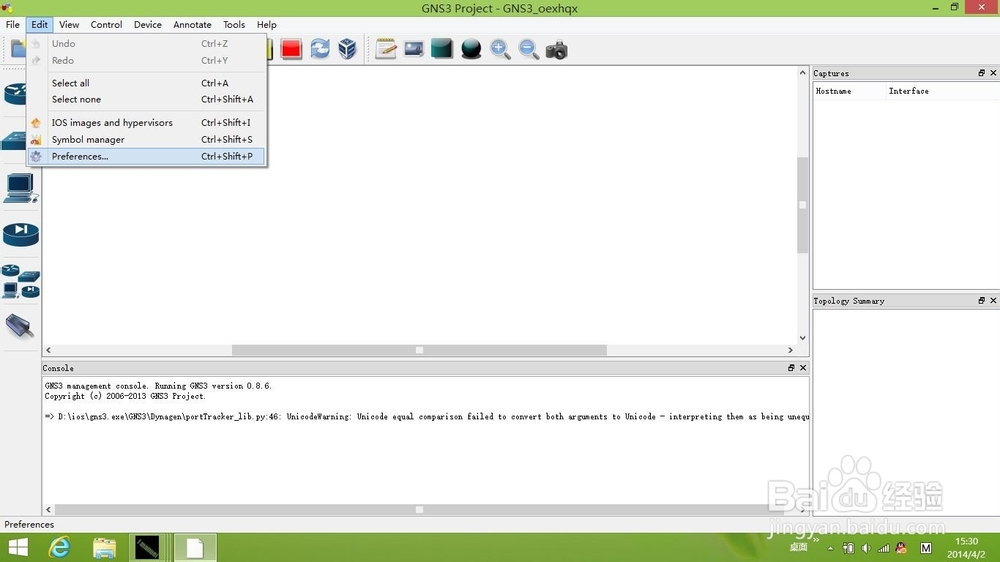Launch Internet Explorer from taskbar

(x=59, y=547)
